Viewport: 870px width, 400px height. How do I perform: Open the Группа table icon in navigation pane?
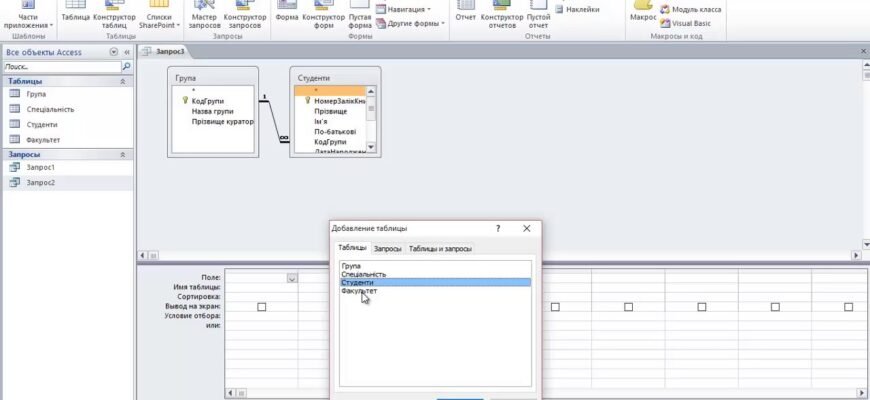click(x=15, y=94)
